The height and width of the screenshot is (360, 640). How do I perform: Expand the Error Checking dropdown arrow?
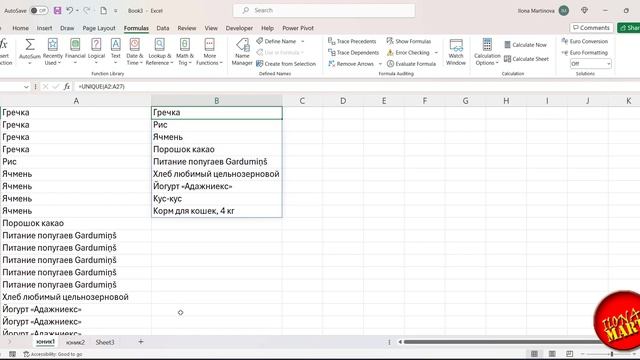point(436,53)
